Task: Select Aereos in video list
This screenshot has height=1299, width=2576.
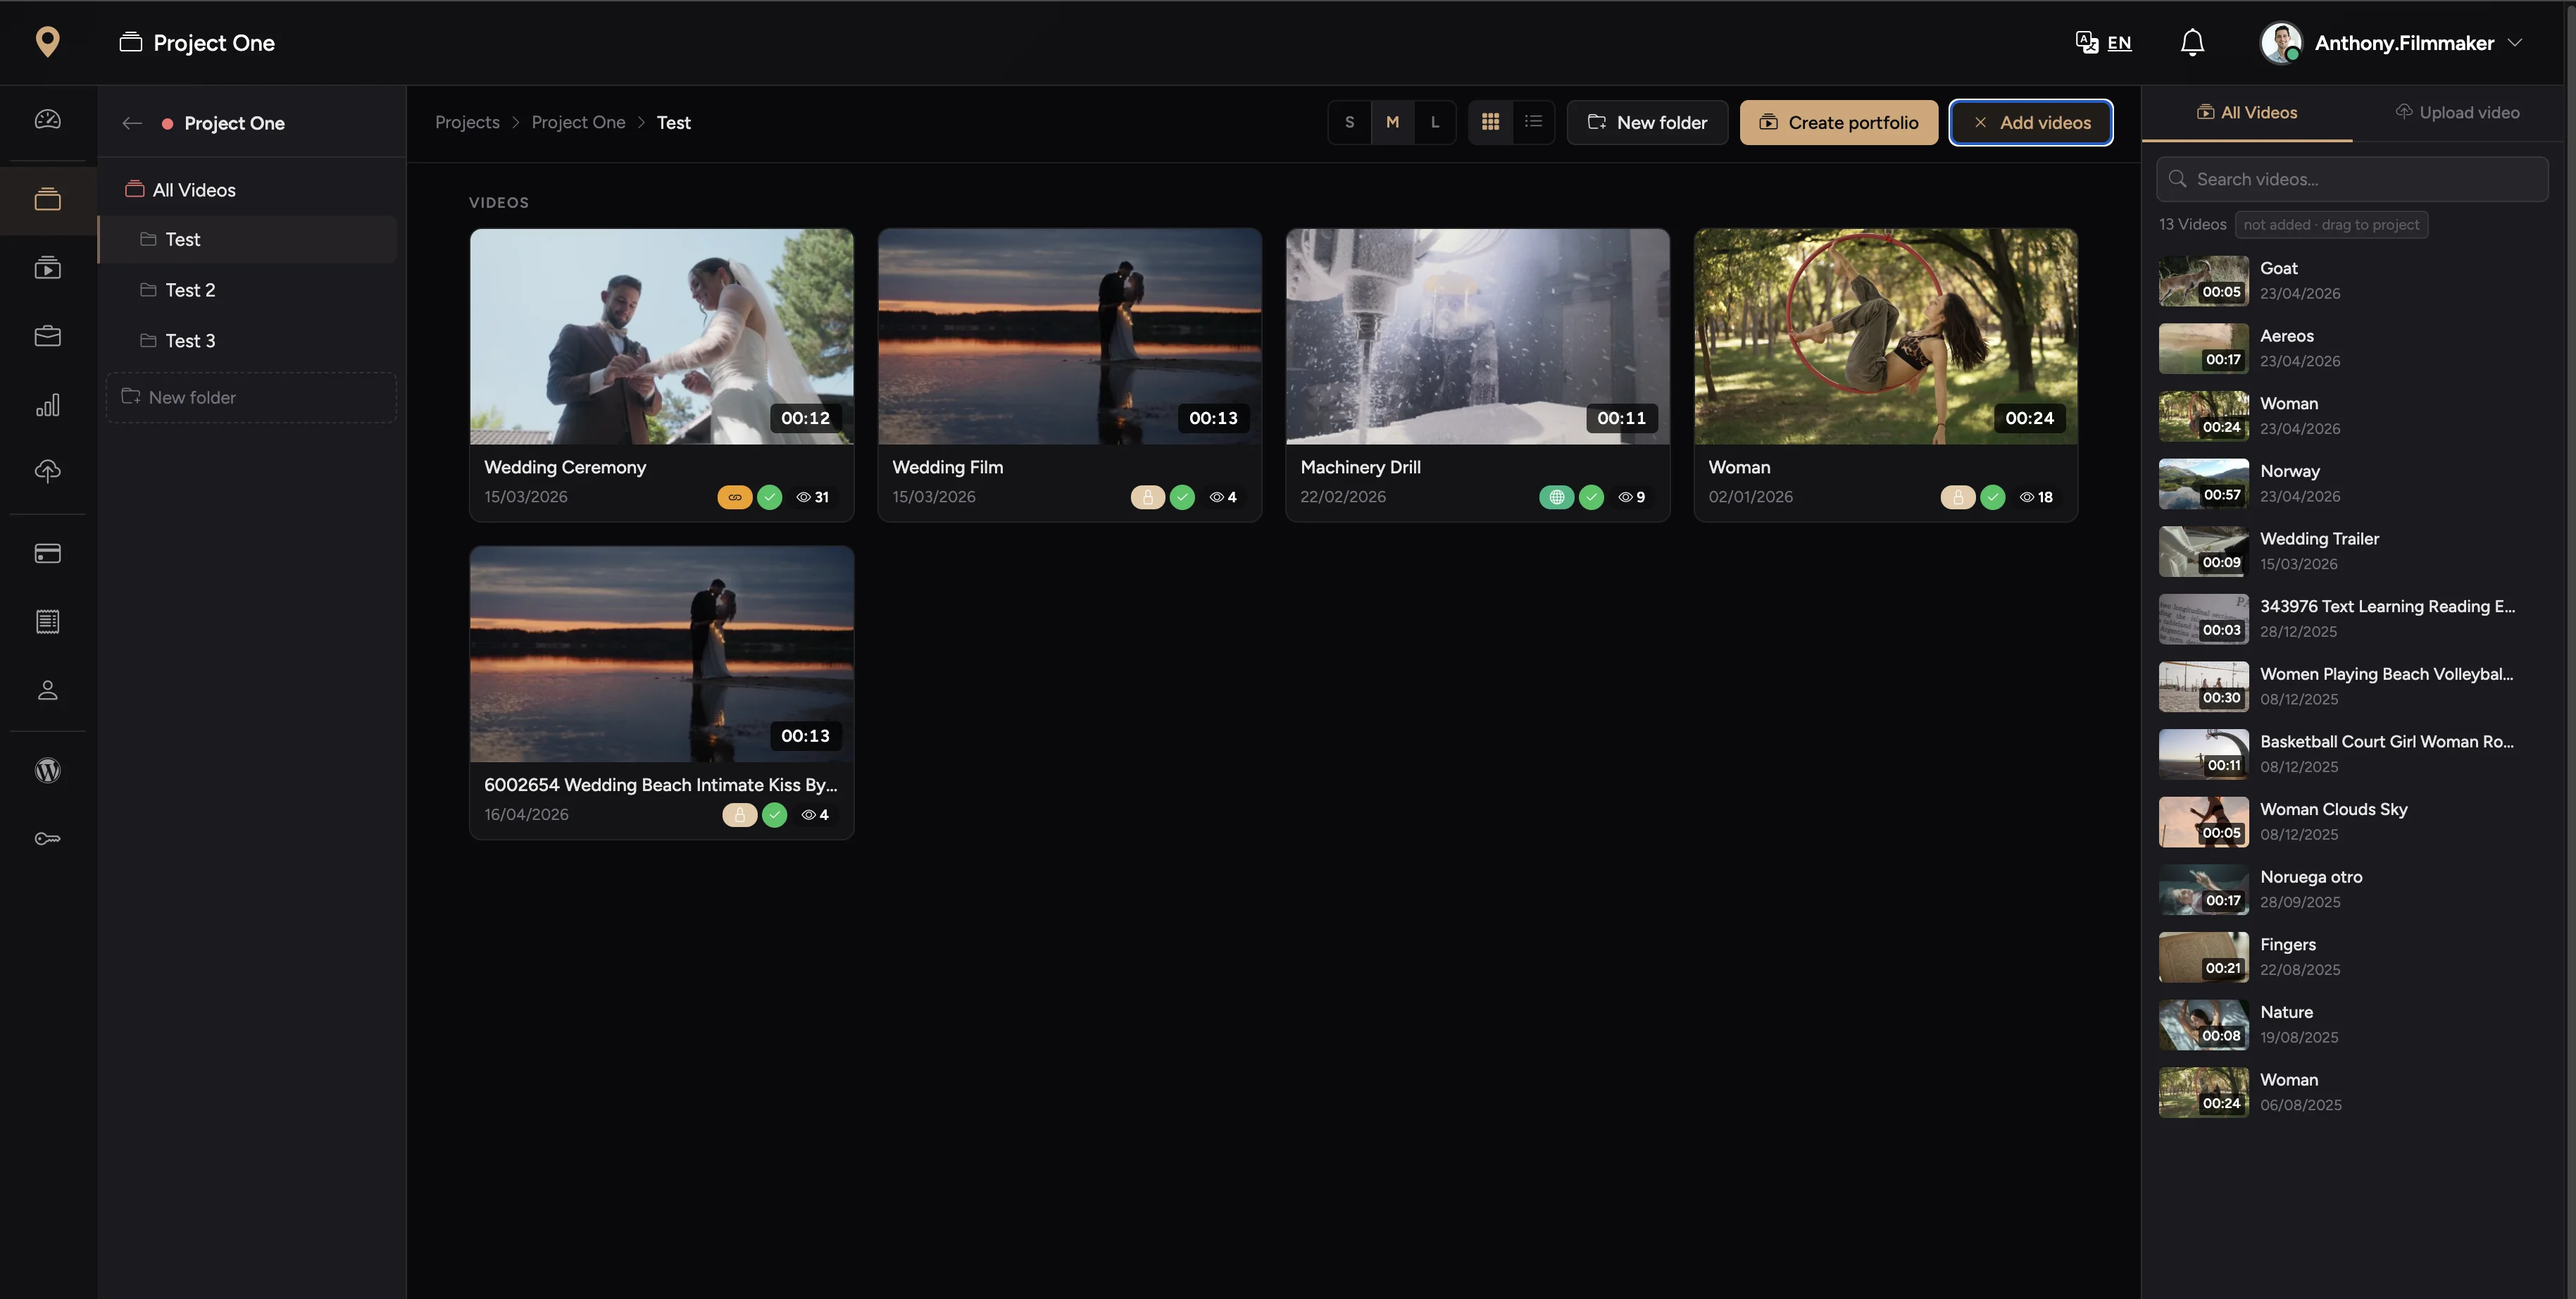Action: tap(2352, 349)
